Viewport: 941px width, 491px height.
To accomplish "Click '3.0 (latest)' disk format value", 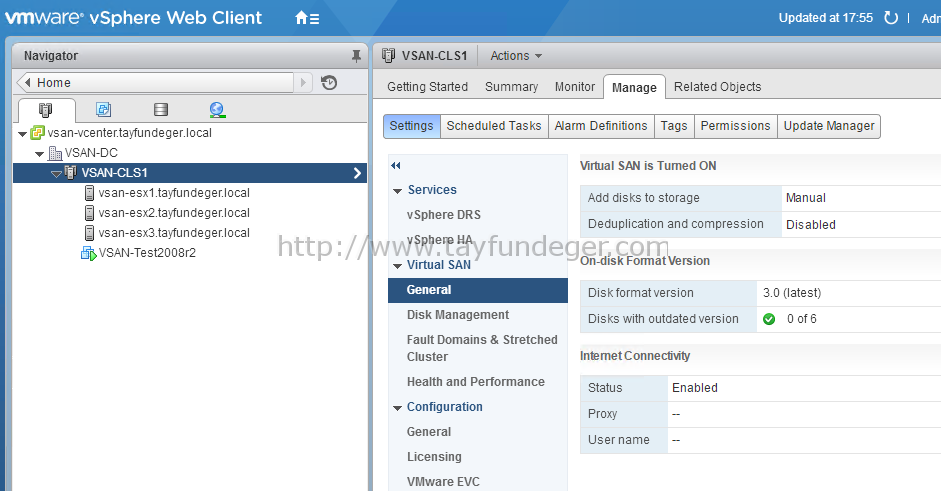I will tap(792, 293).
